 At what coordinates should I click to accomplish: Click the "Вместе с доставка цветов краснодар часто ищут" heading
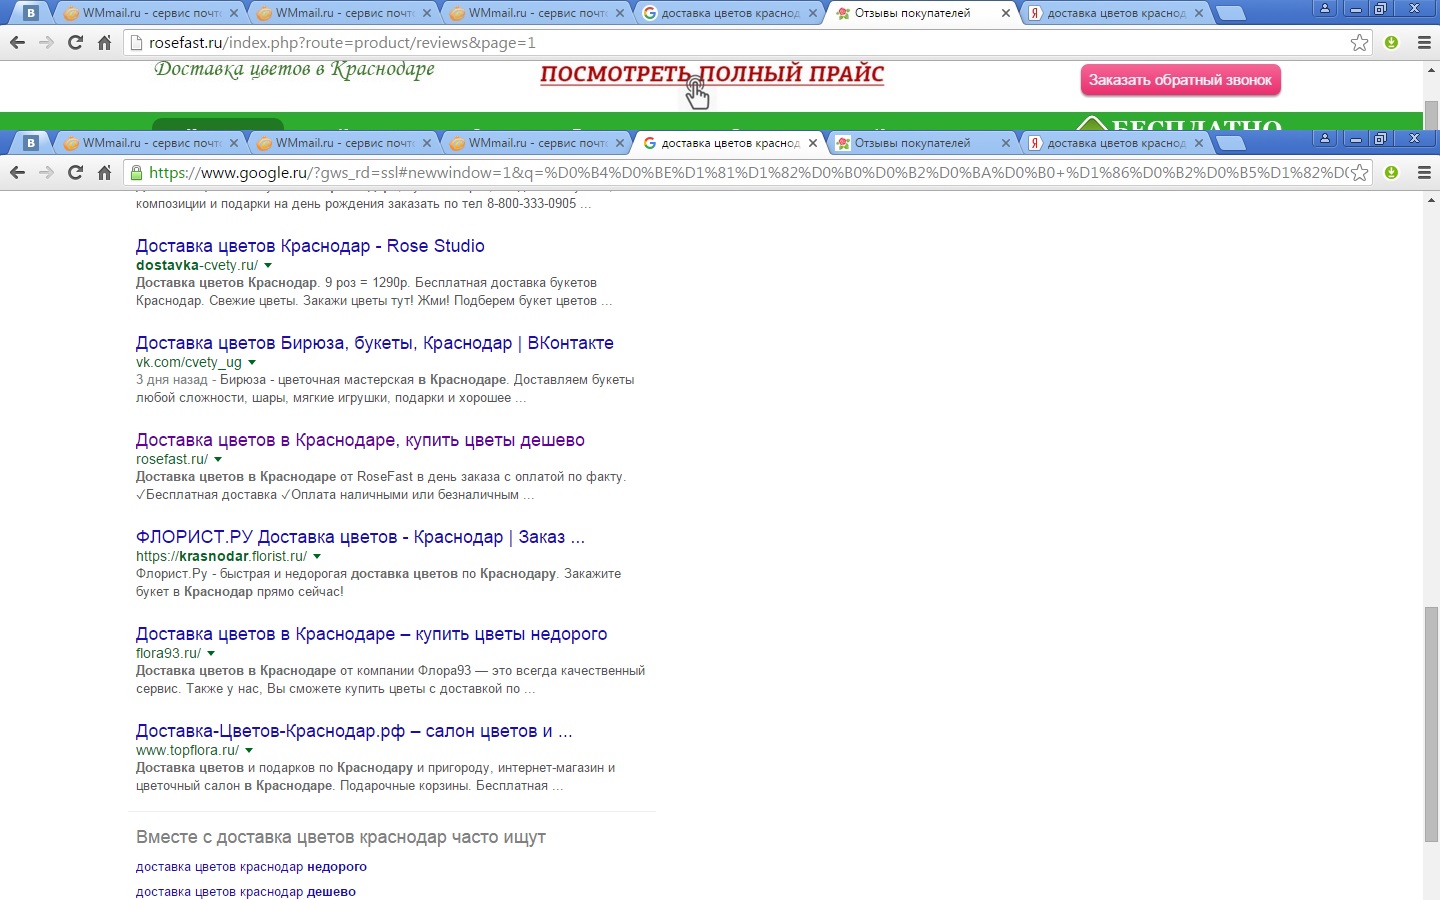[x=341, y=837]
